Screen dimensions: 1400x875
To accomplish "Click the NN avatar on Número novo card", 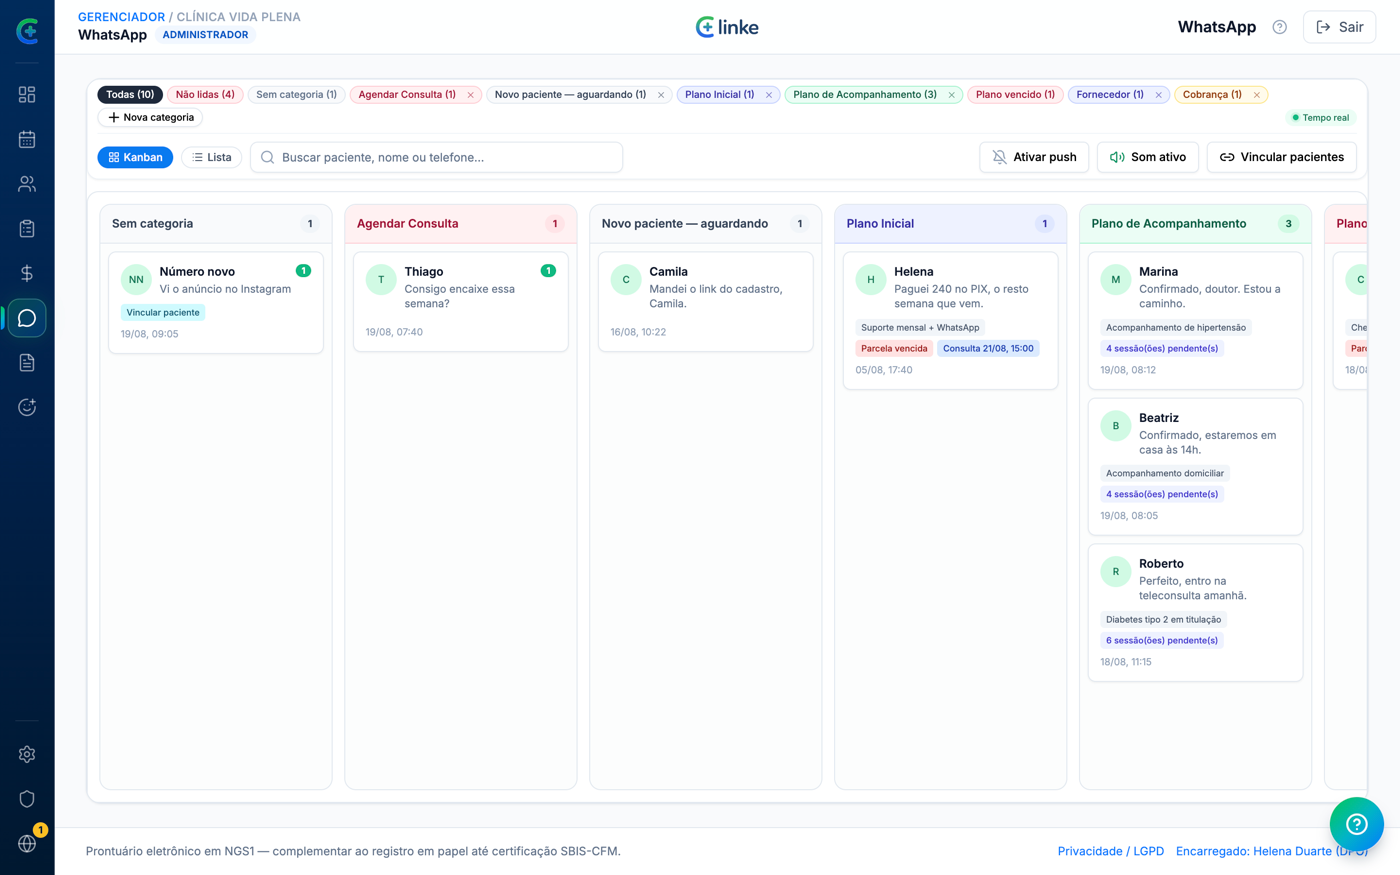I will point(136,280).
